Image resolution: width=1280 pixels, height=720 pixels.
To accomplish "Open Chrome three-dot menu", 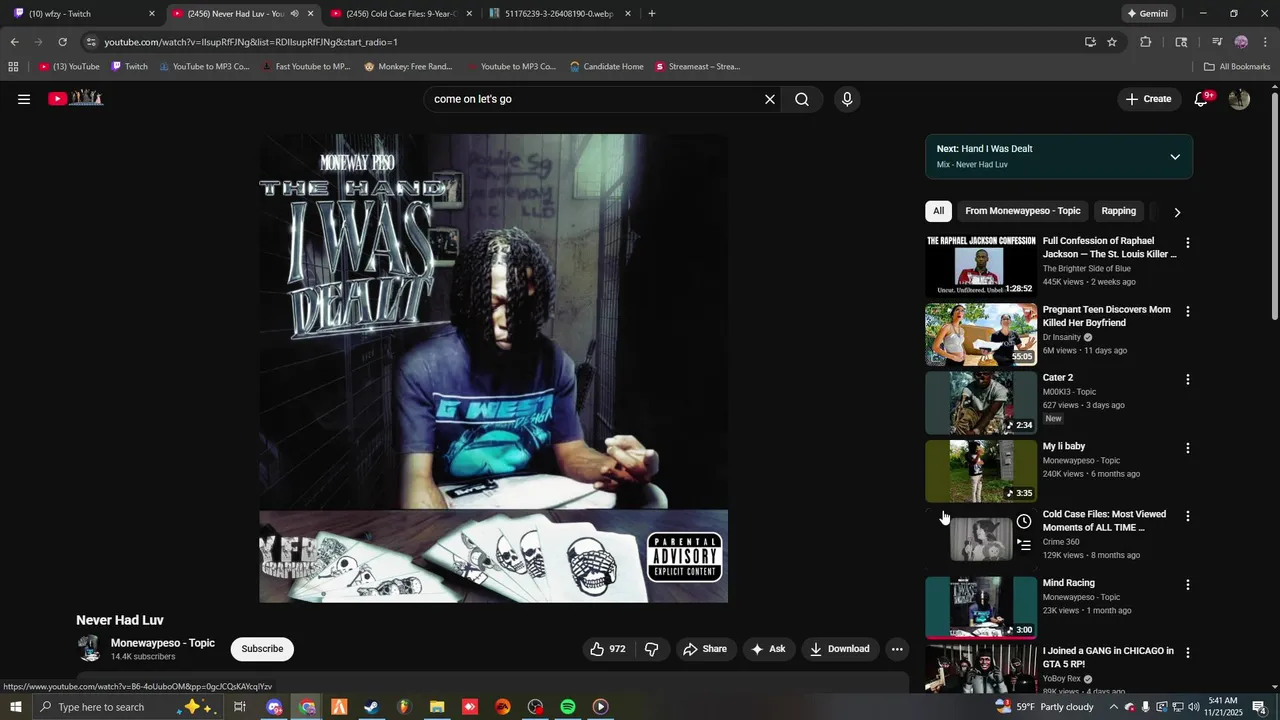I will point(1265,42).
